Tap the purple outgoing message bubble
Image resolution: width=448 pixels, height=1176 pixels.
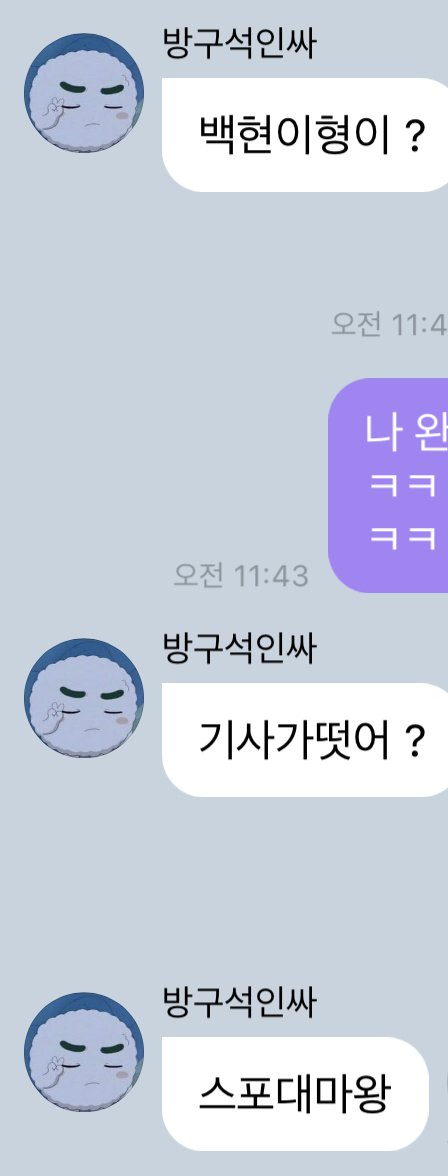point(388,485)
